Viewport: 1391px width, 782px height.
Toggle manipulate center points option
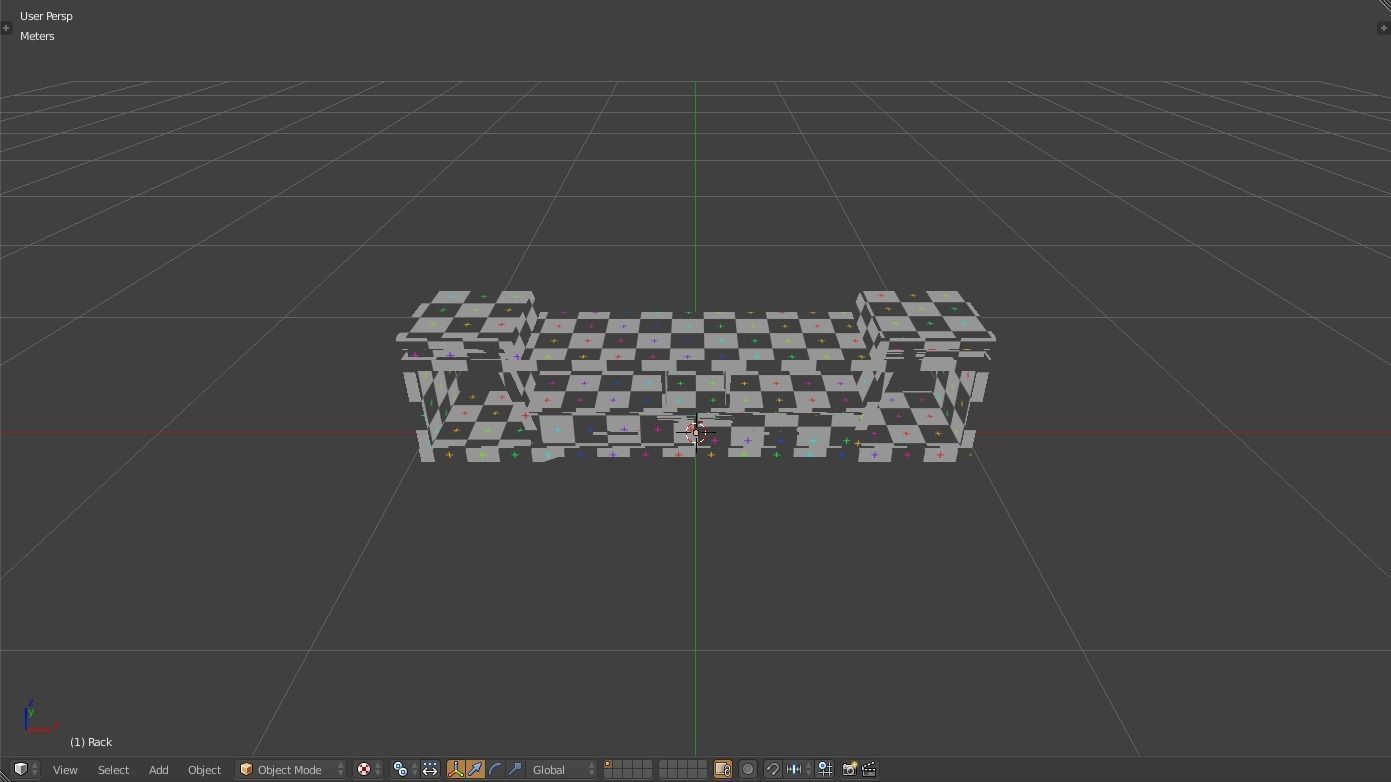coord(430,769)
